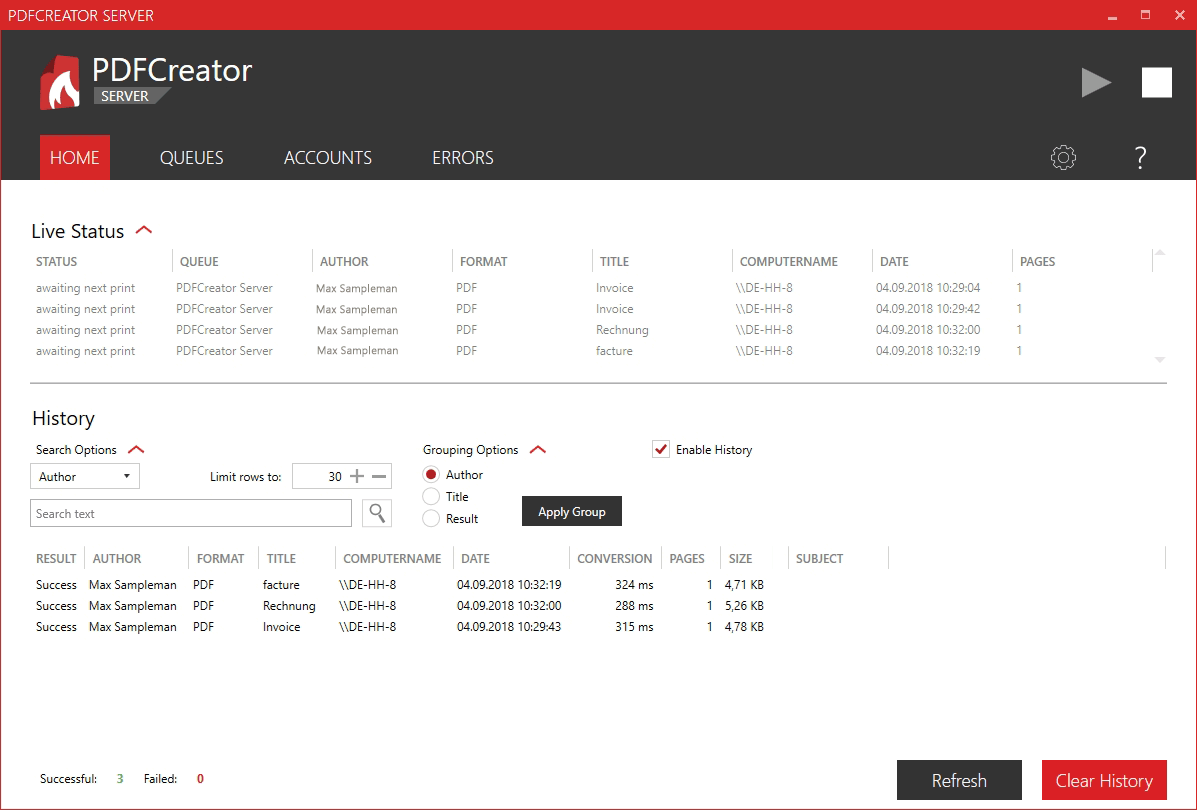Stop the server using the Stop icon

(1156, 83)
